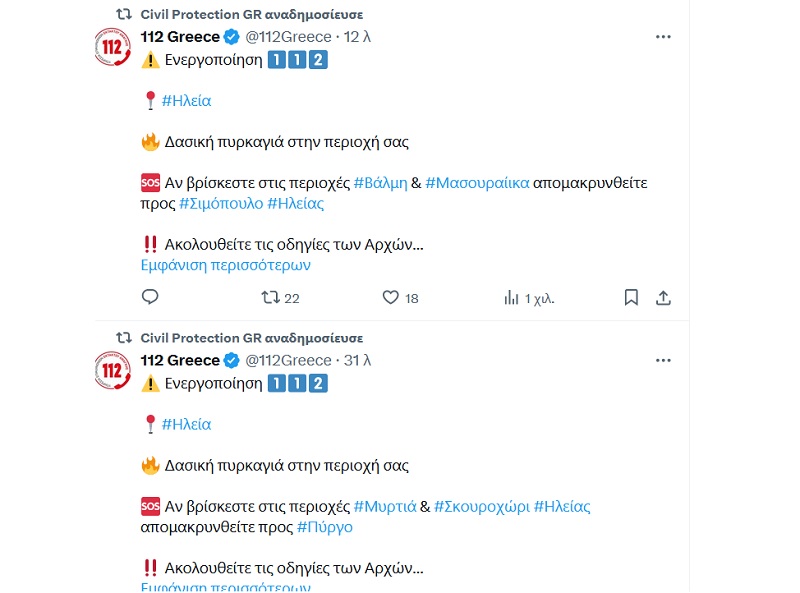Open the #Μασουραίικα hashtag
This screenshot has height=593, width=800.
point(477,183)
